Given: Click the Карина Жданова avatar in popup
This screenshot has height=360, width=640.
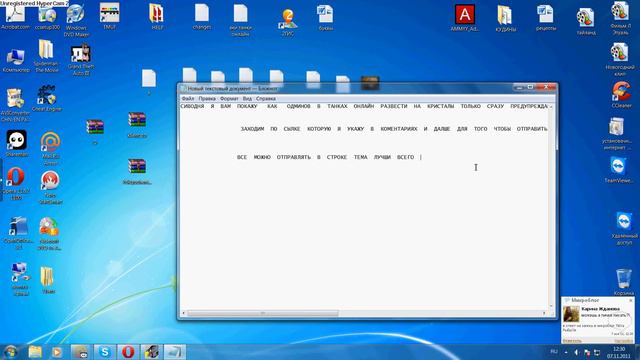Looking at the screenshot, I should (x=571, y=314).
